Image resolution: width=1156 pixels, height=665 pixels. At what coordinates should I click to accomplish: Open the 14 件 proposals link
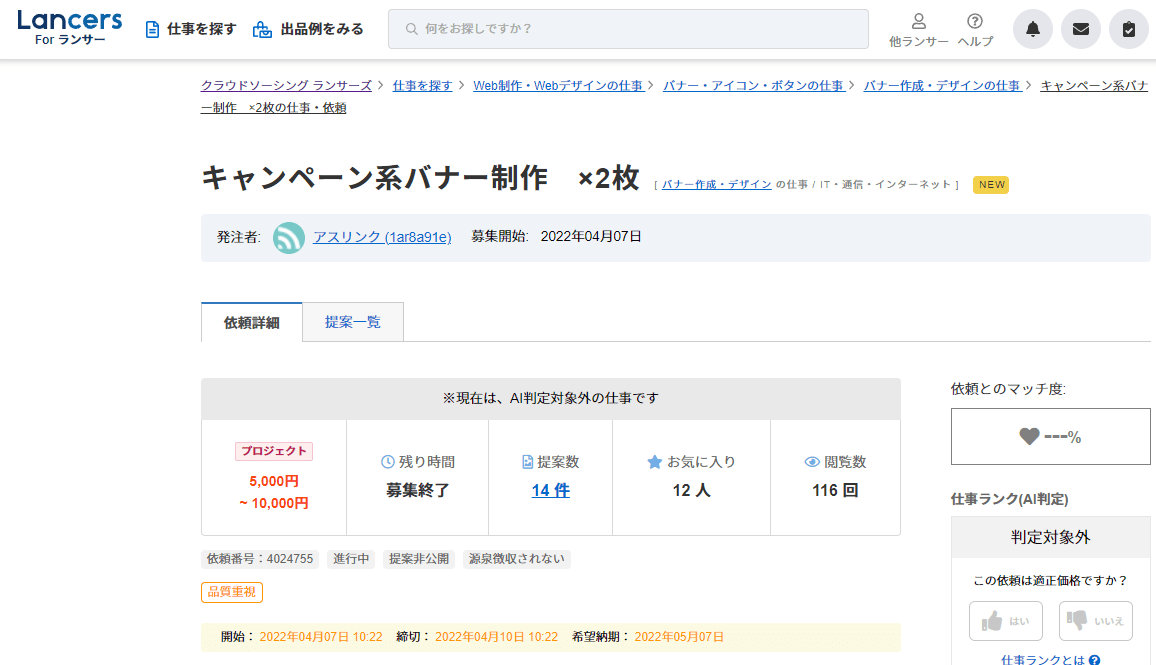click(550, 490)
